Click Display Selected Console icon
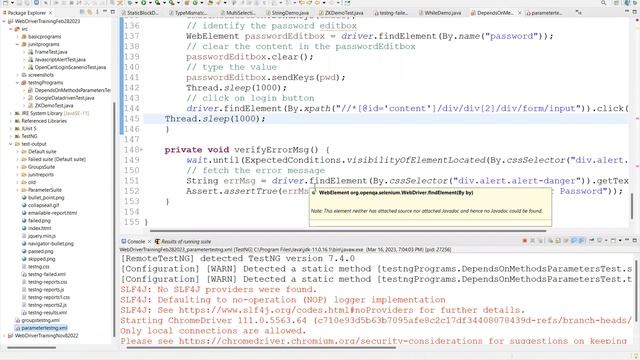This screenshot has height=360, width=640. (600, 241)
